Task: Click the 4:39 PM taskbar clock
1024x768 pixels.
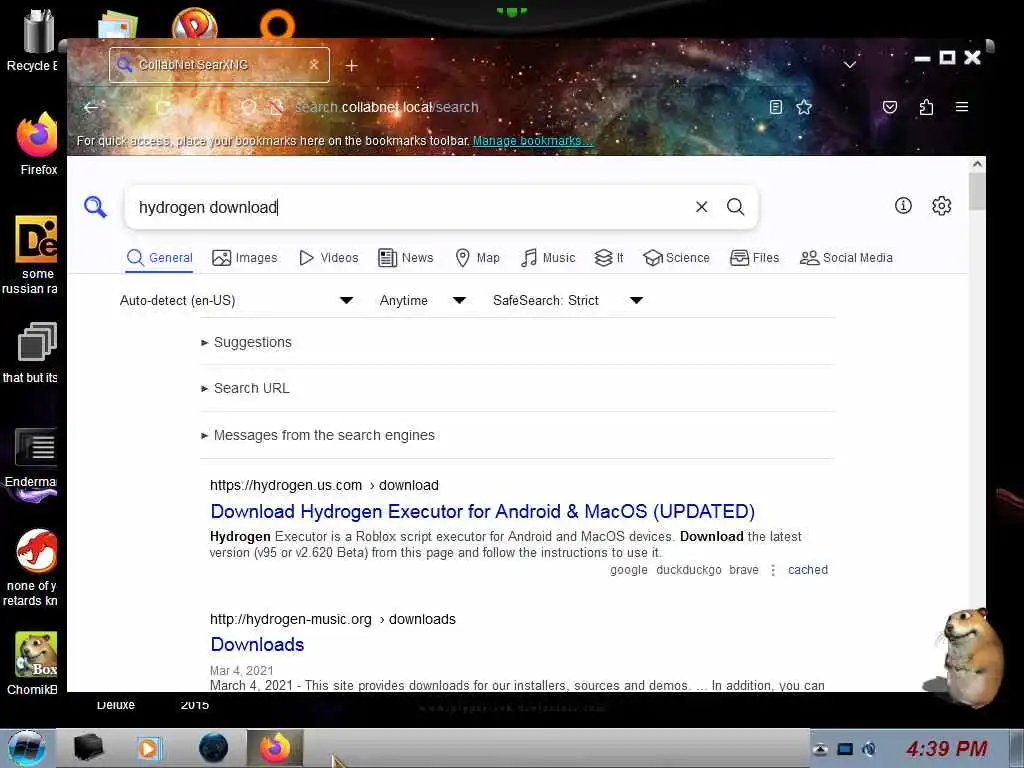Action: coord(946,748)
